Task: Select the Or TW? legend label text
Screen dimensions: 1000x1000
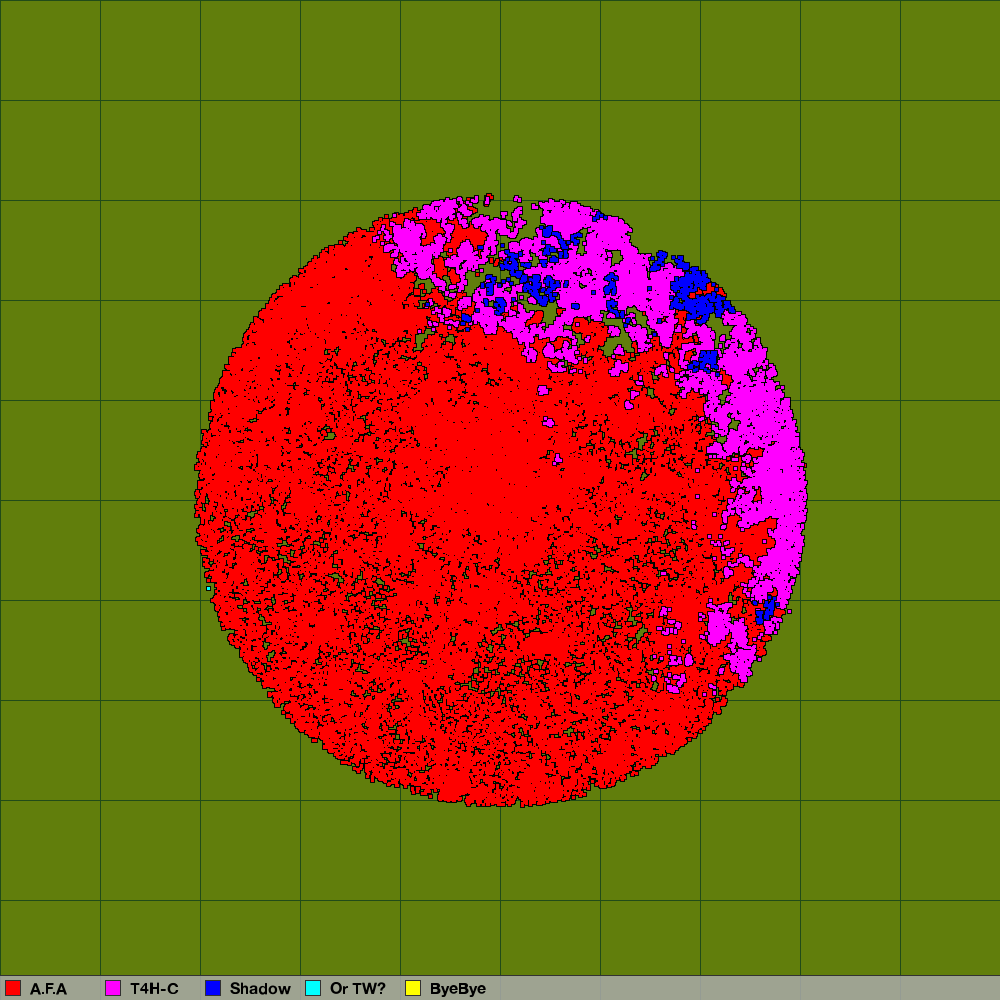Action: [357, 989]
